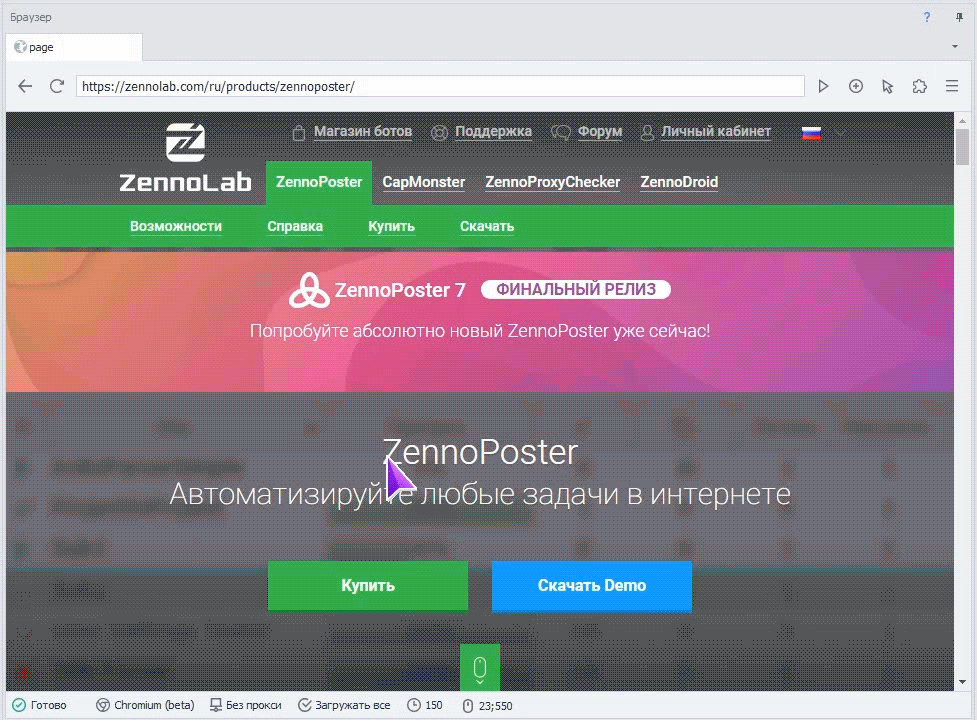Click the banner text 'Попробуйте абсолютно новый ZennoPoster уже сейчас!'
Screen dimensions: 977x720
480,330
